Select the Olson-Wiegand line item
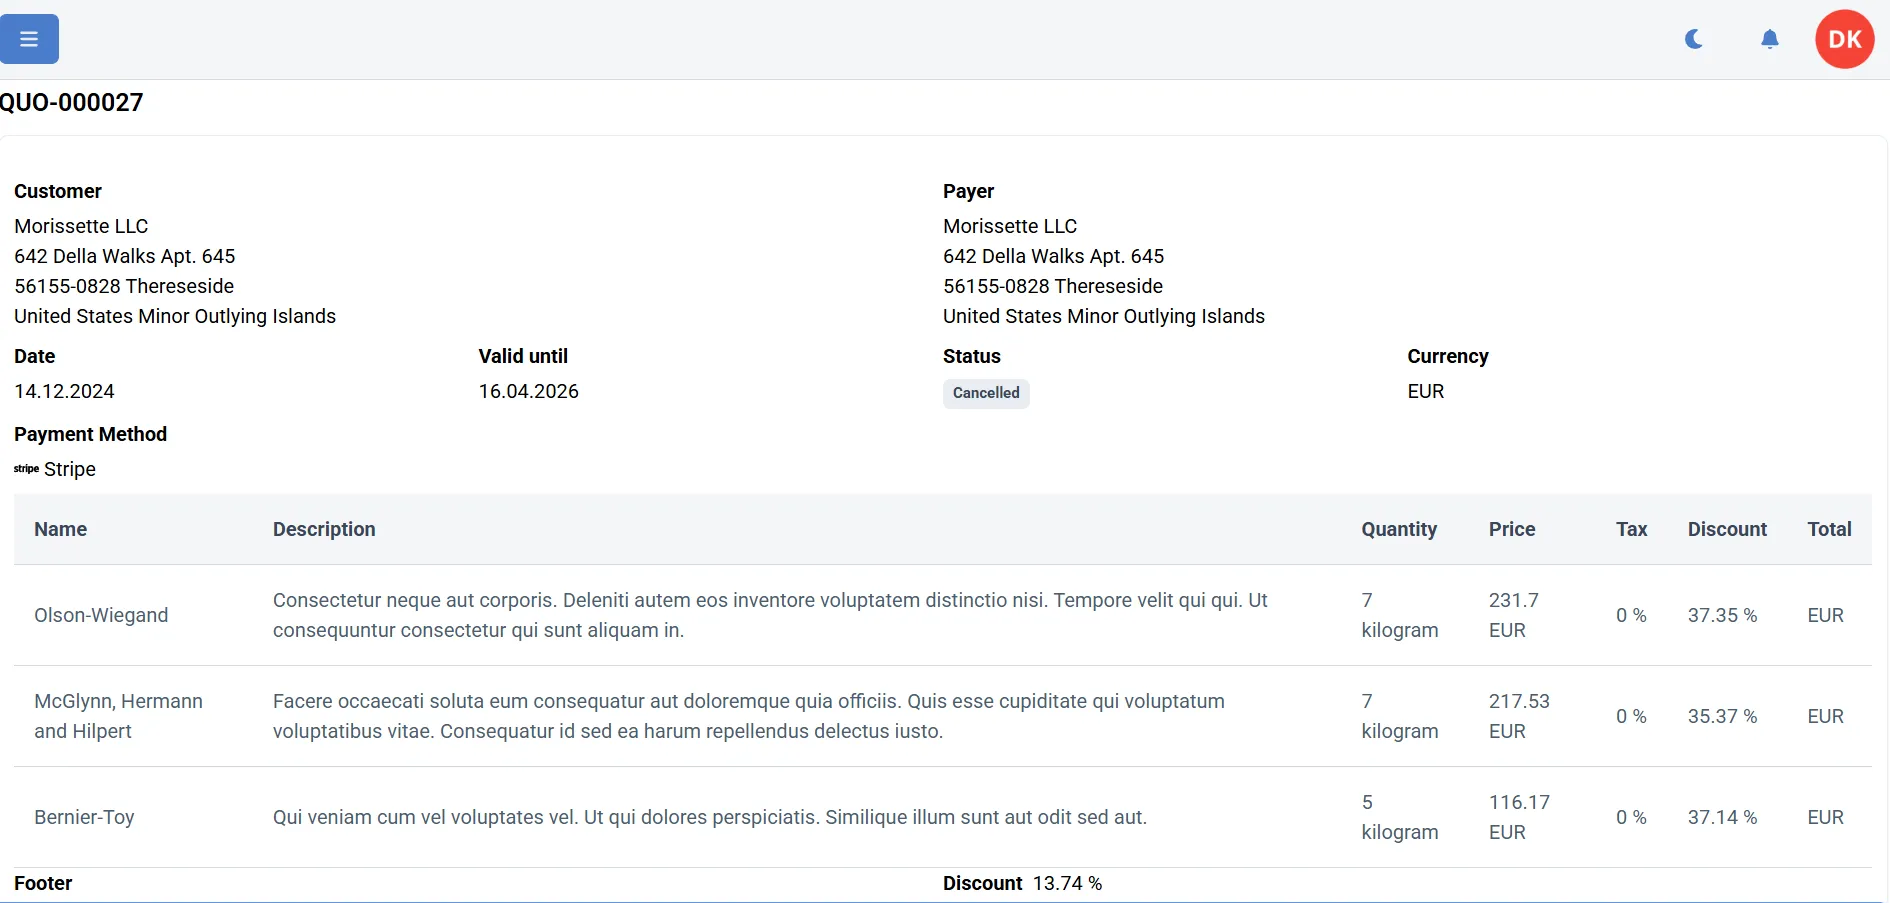 click(101, 615)
